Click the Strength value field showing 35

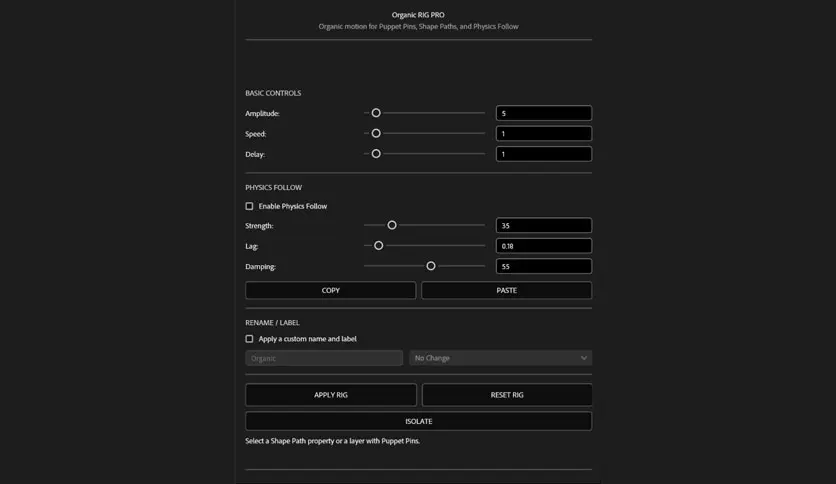[x=544, y=225]
